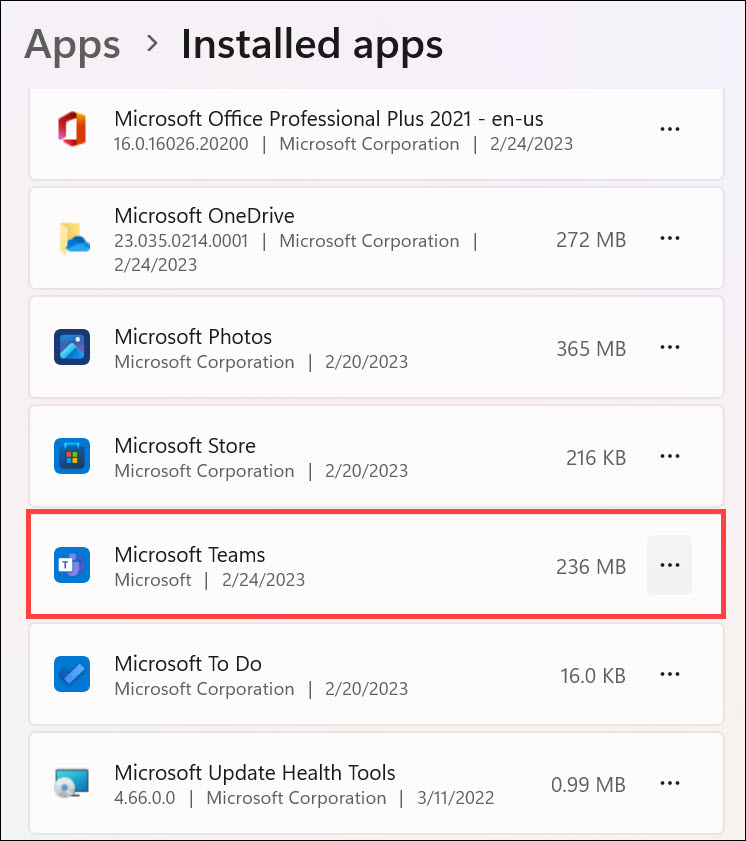
Task: Open three-dot menu for Update Health Tools
Action: (670, 784)
